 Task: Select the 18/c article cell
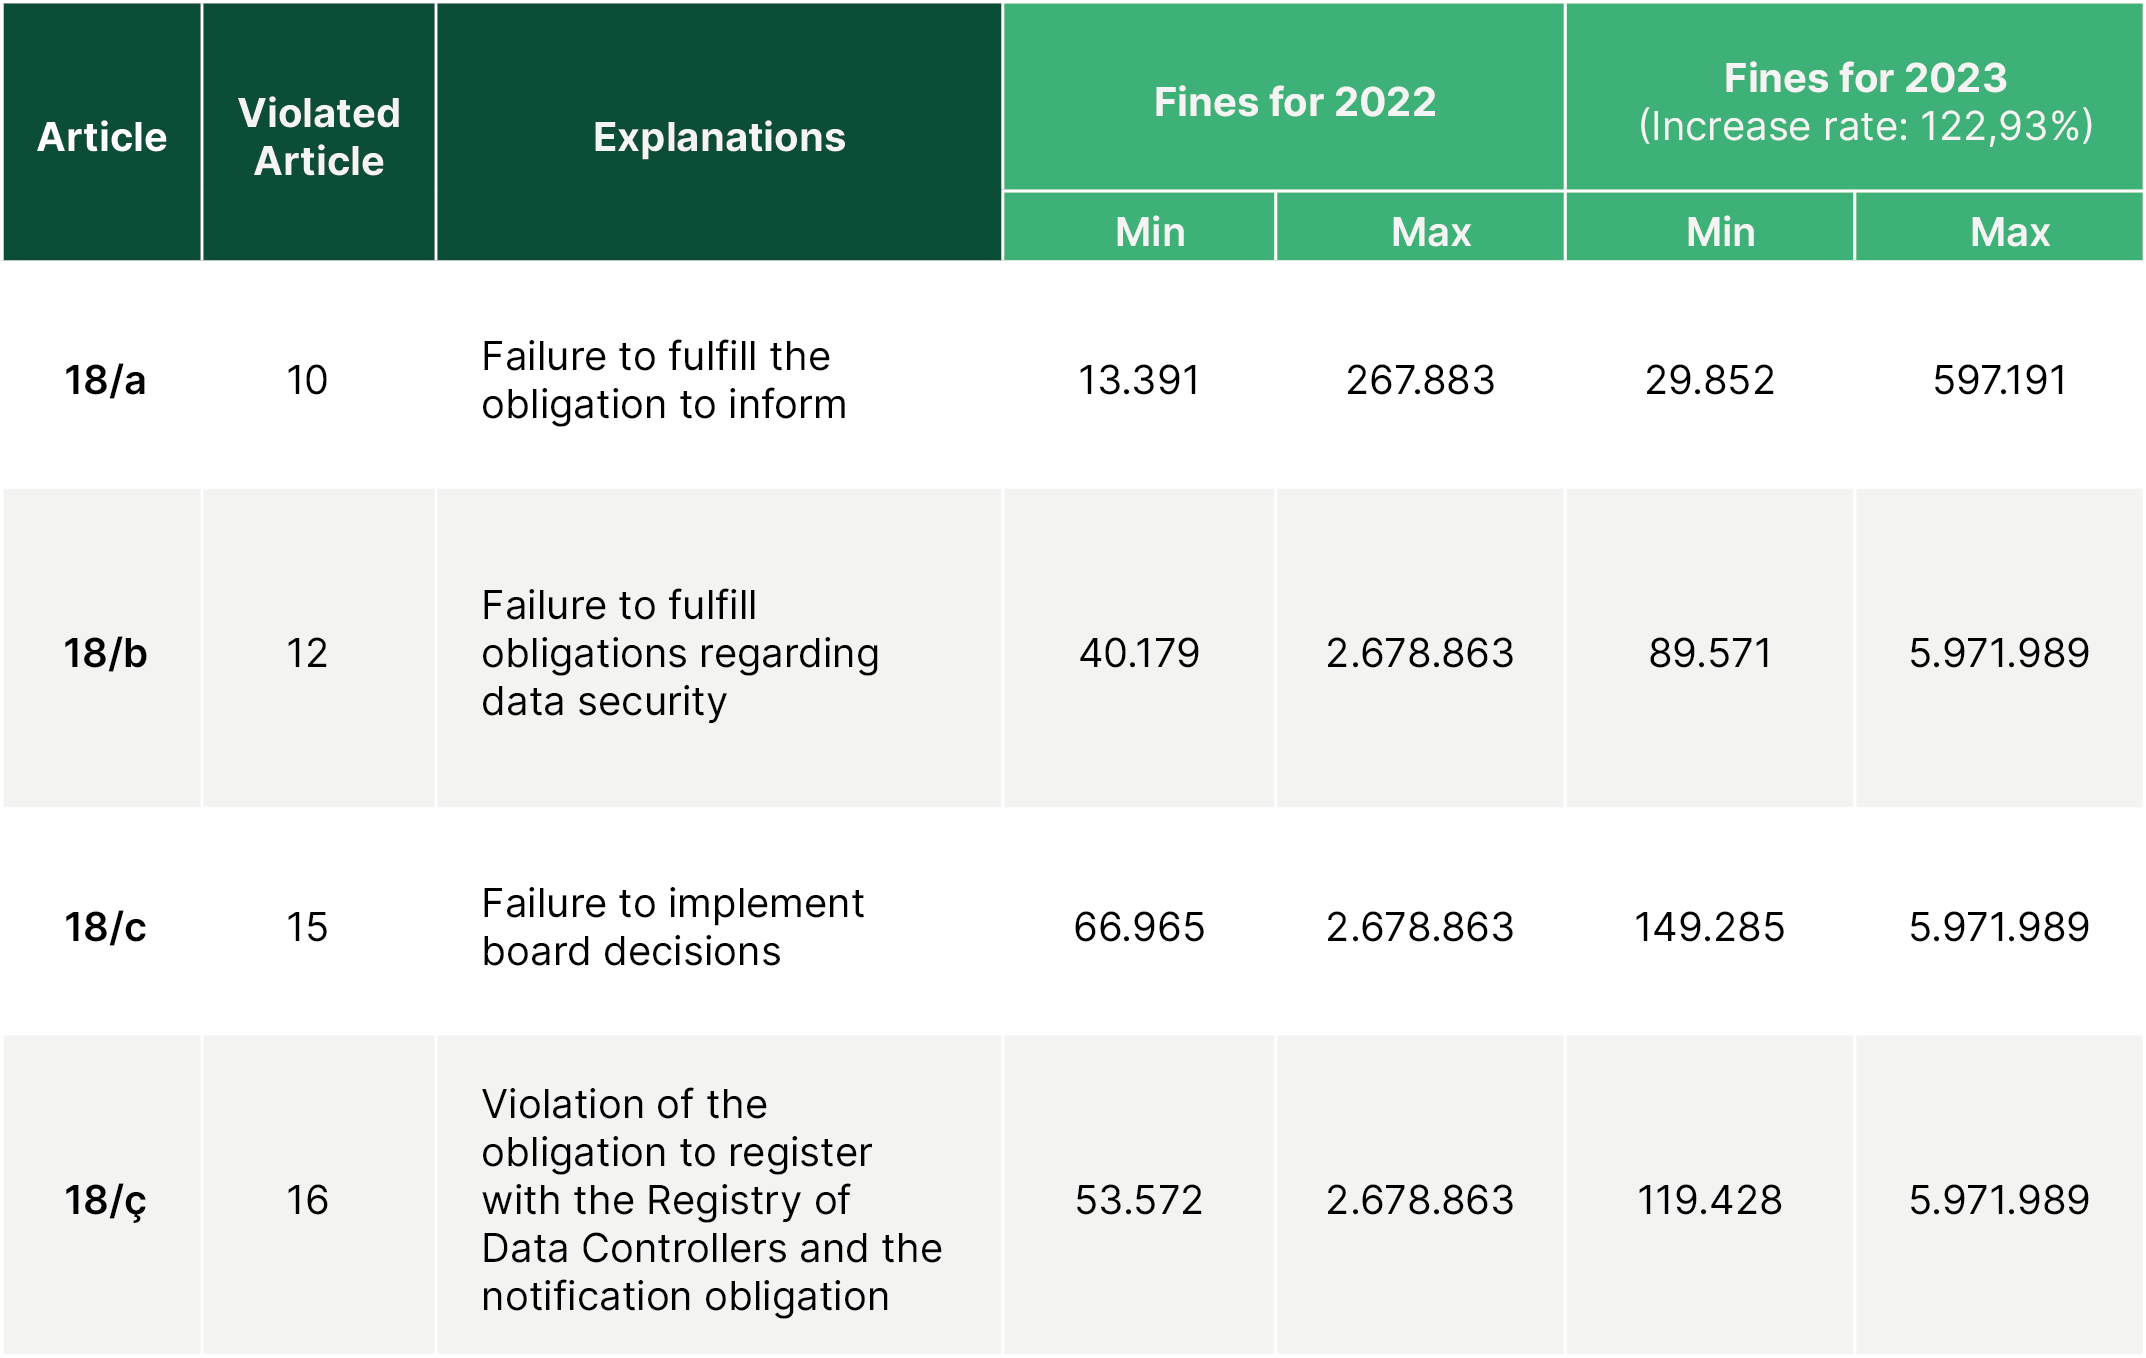tap(105, 927)
